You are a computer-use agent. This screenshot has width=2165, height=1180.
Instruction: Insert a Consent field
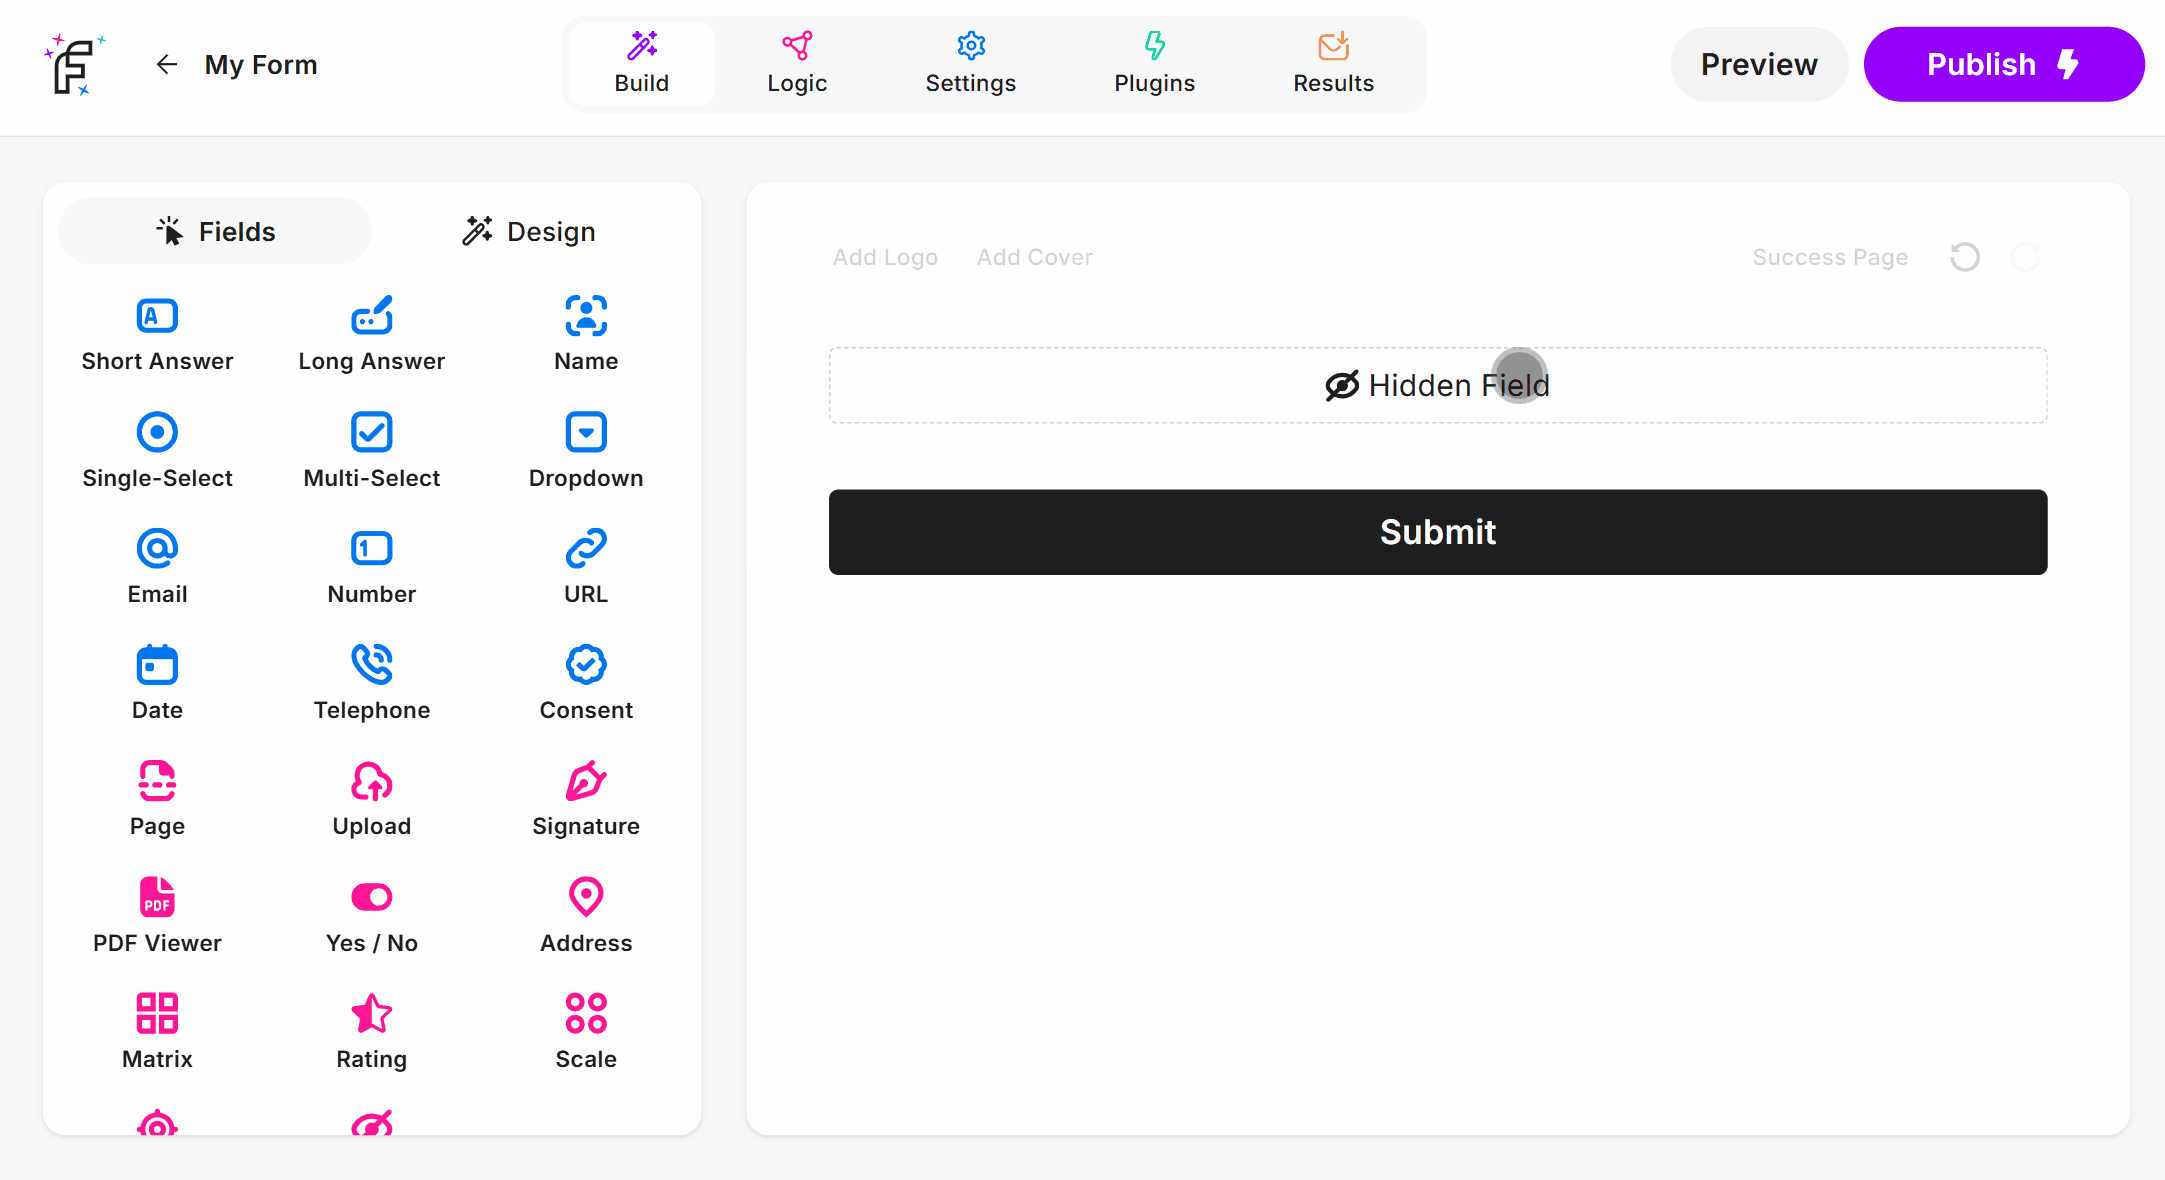[x=586, y=684]
